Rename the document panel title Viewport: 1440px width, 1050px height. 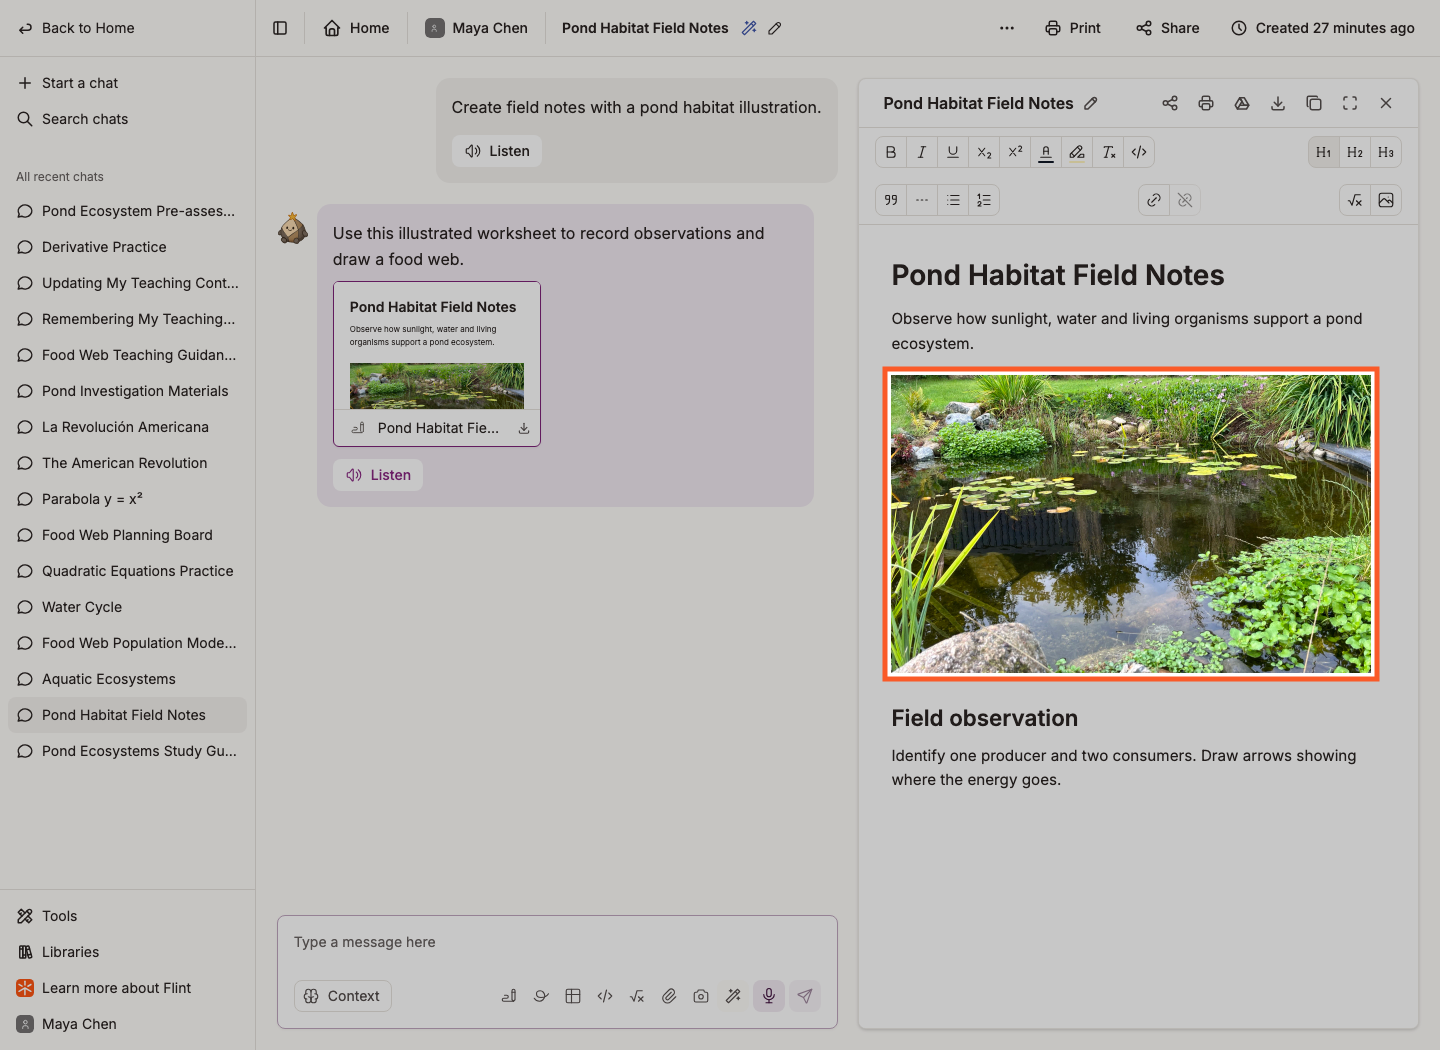coord(1091,103)
